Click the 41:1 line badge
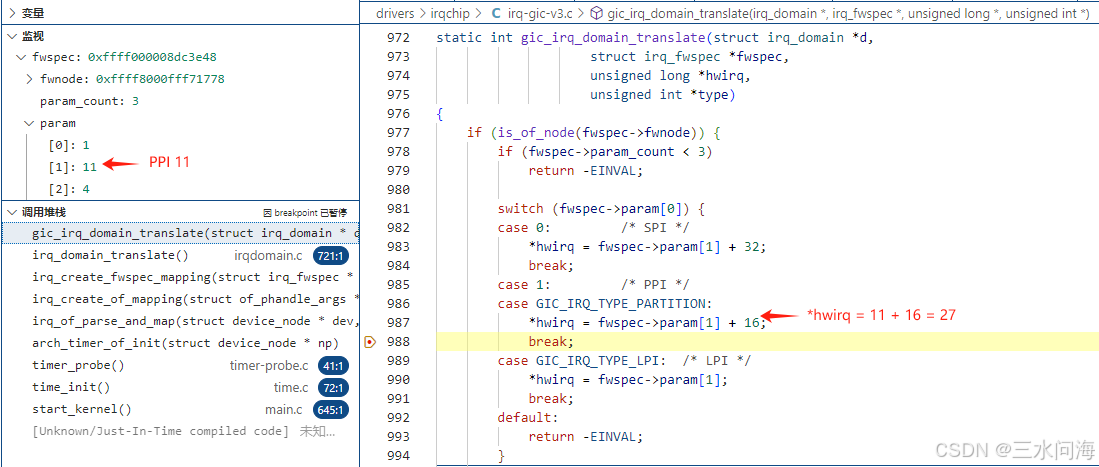 pos(333,365)
